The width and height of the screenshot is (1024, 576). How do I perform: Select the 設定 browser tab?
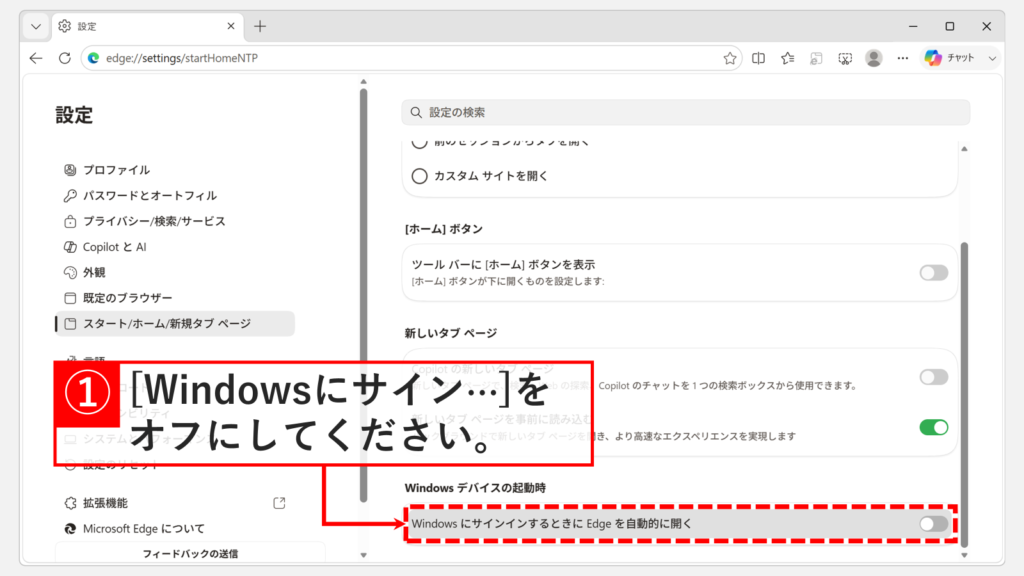(148, 26)
